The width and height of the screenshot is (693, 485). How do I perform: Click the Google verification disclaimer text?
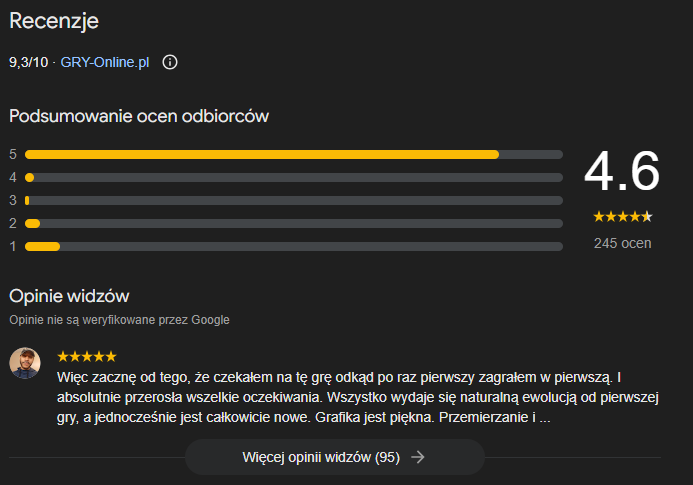pyautogui.click(x=119, y=320)
